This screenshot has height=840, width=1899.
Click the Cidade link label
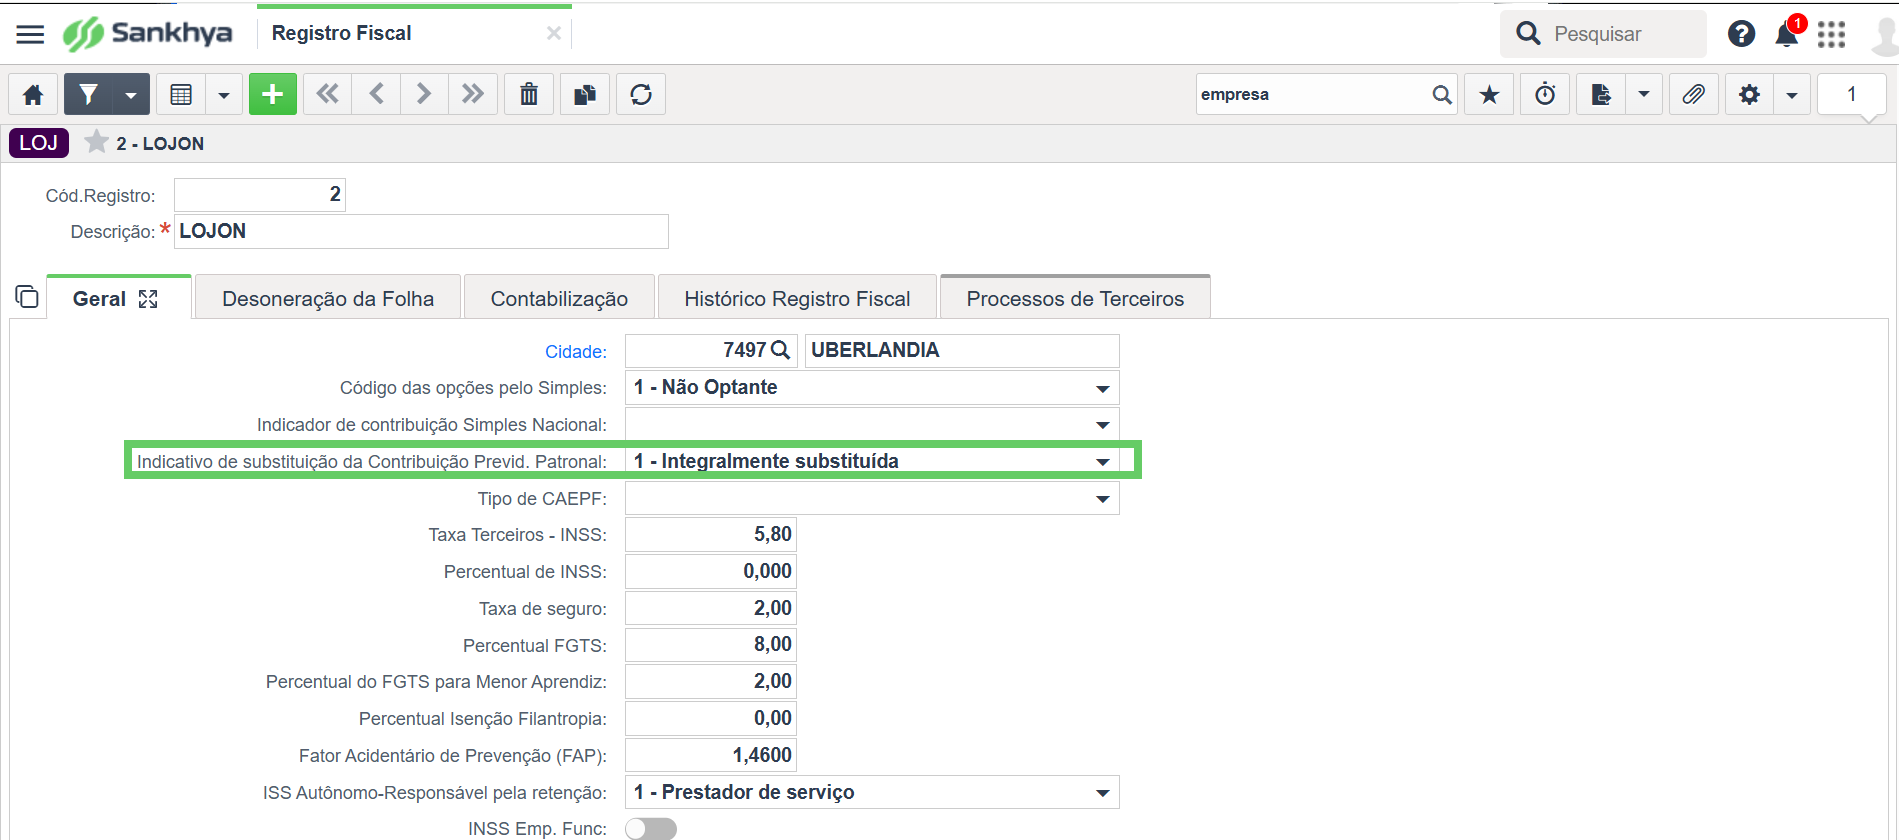pos(575,352)
